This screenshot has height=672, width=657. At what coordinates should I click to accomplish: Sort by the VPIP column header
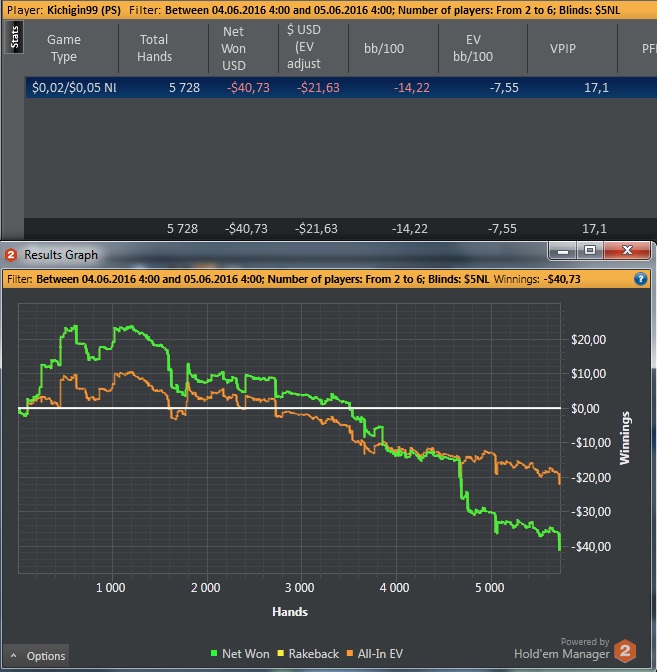coord(563,48)
